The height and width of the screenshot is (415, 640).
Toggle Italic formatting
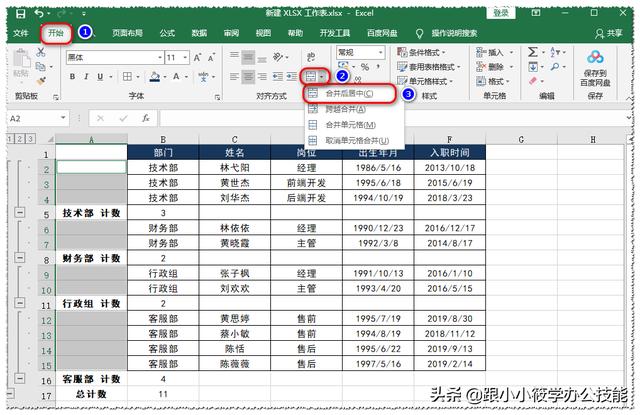pyautogui.click(x=86, y=76)
